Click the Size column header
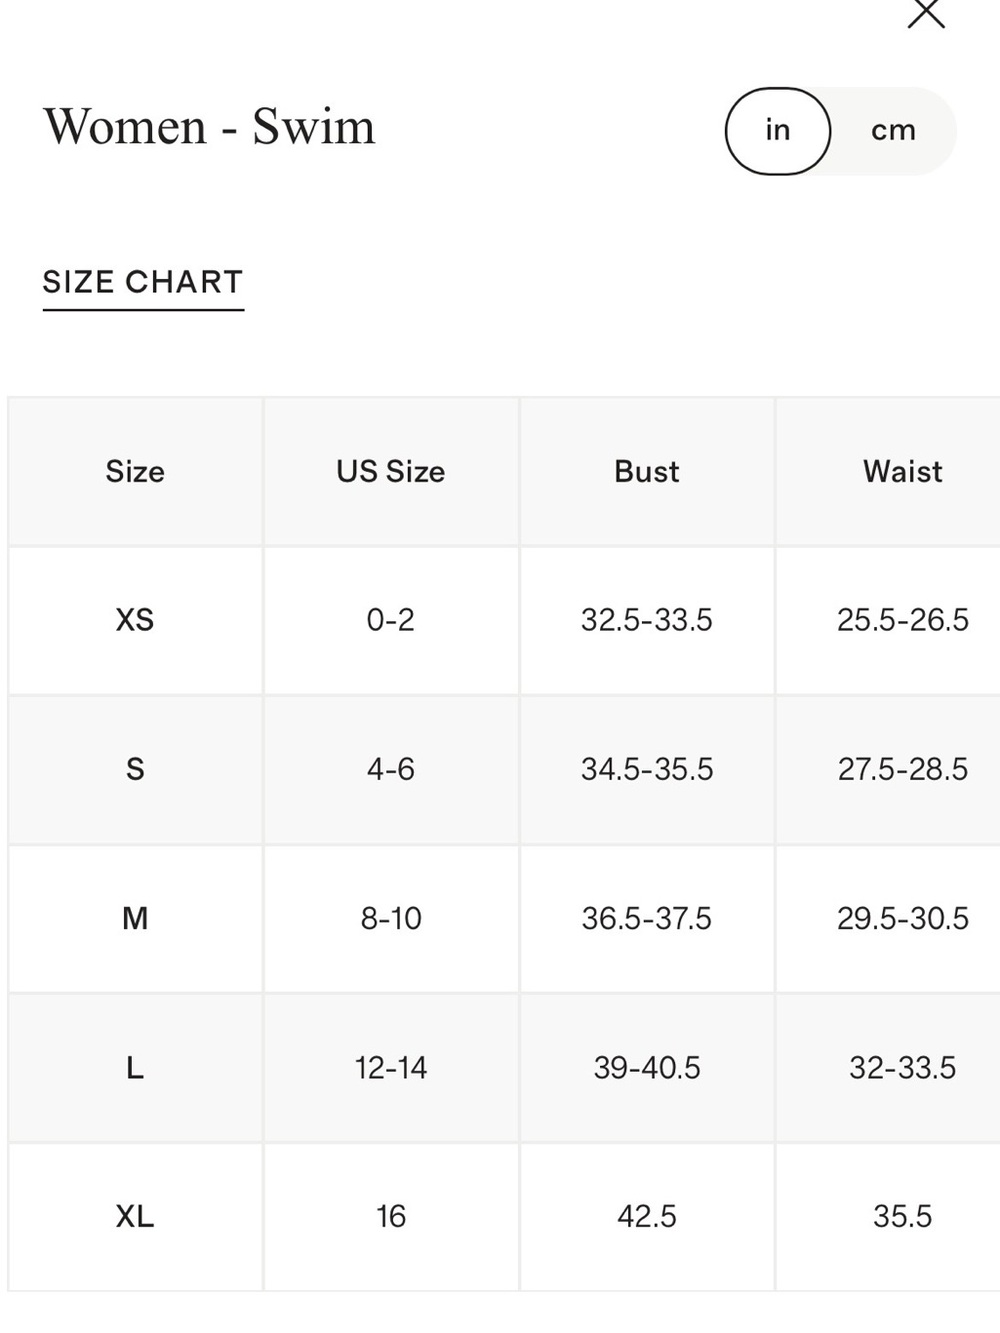Image resolution: width=1000 pixels, height=1333 pixels. 135,471
